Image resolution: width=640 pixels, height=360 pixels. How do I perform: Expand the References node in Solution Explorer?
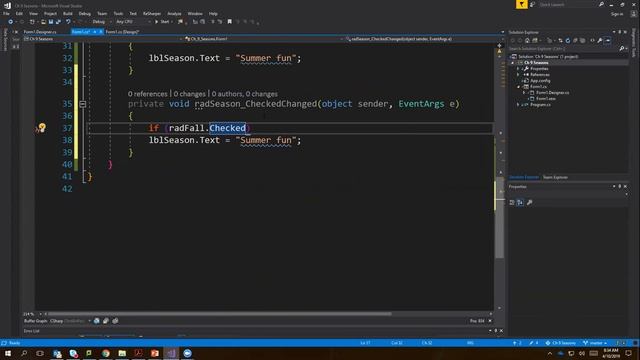[518, 75]
